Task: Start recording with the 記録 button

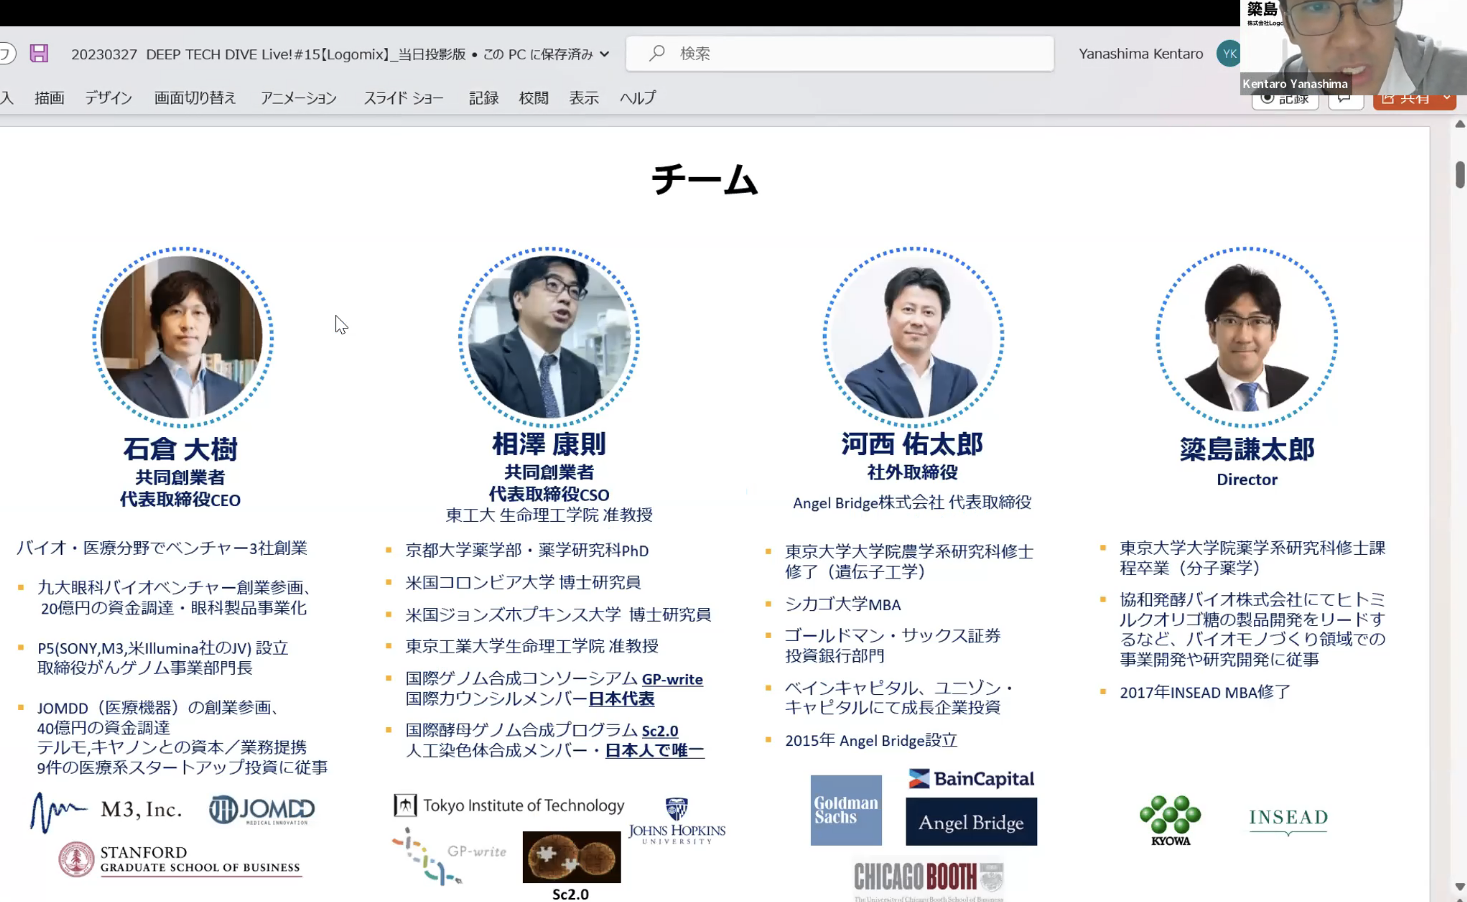Action: pyautogui.click(x=1285, y=97)
